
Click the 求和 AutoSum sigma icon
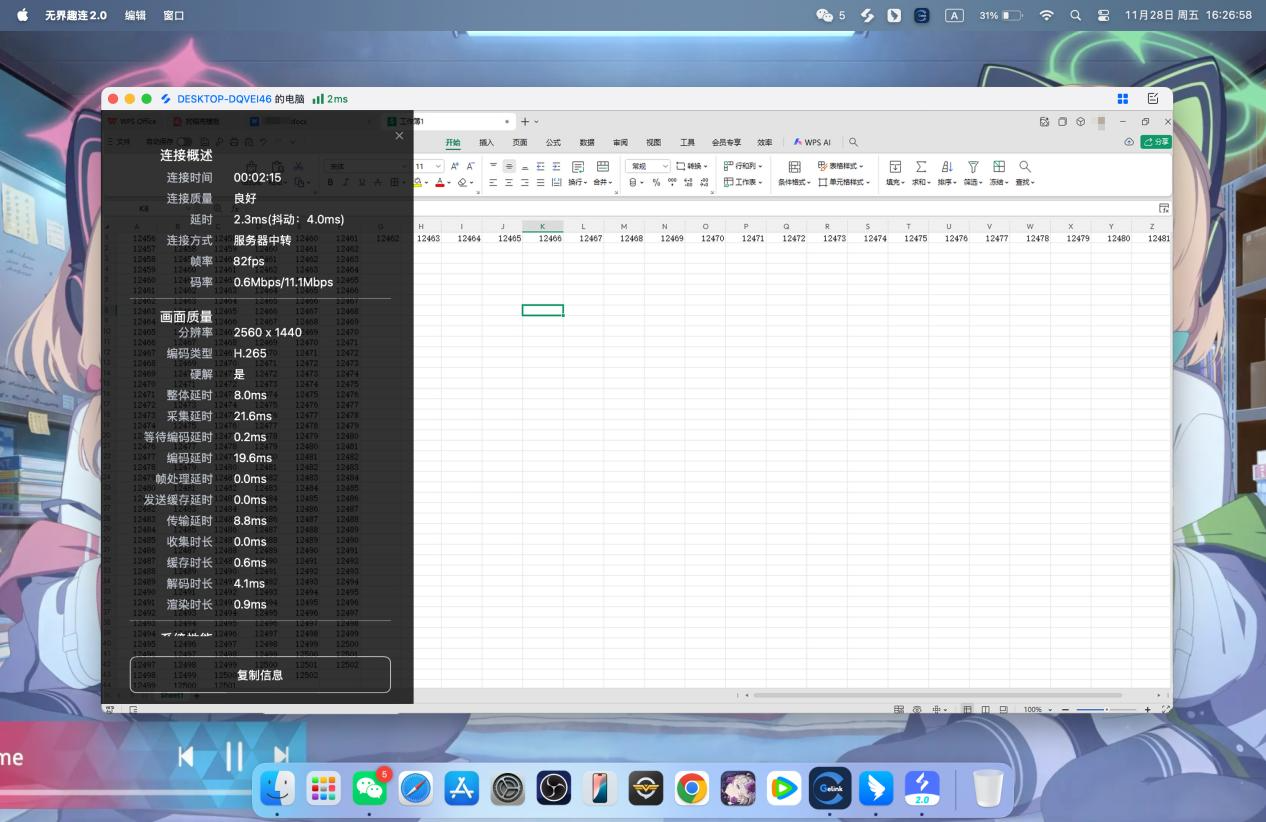pyautogui.click(x=921, y=167)
